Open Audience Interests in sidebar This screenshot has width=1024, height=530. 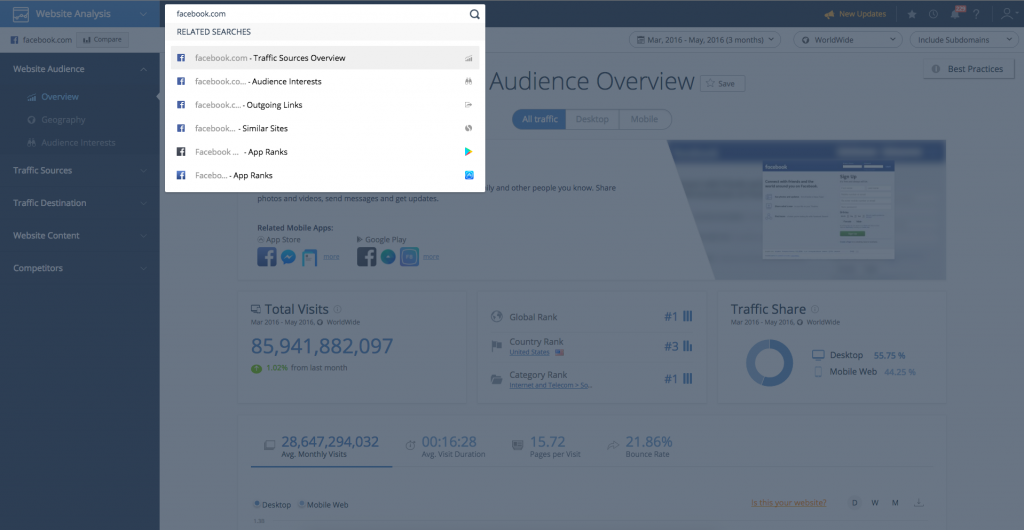coord(78,143)
